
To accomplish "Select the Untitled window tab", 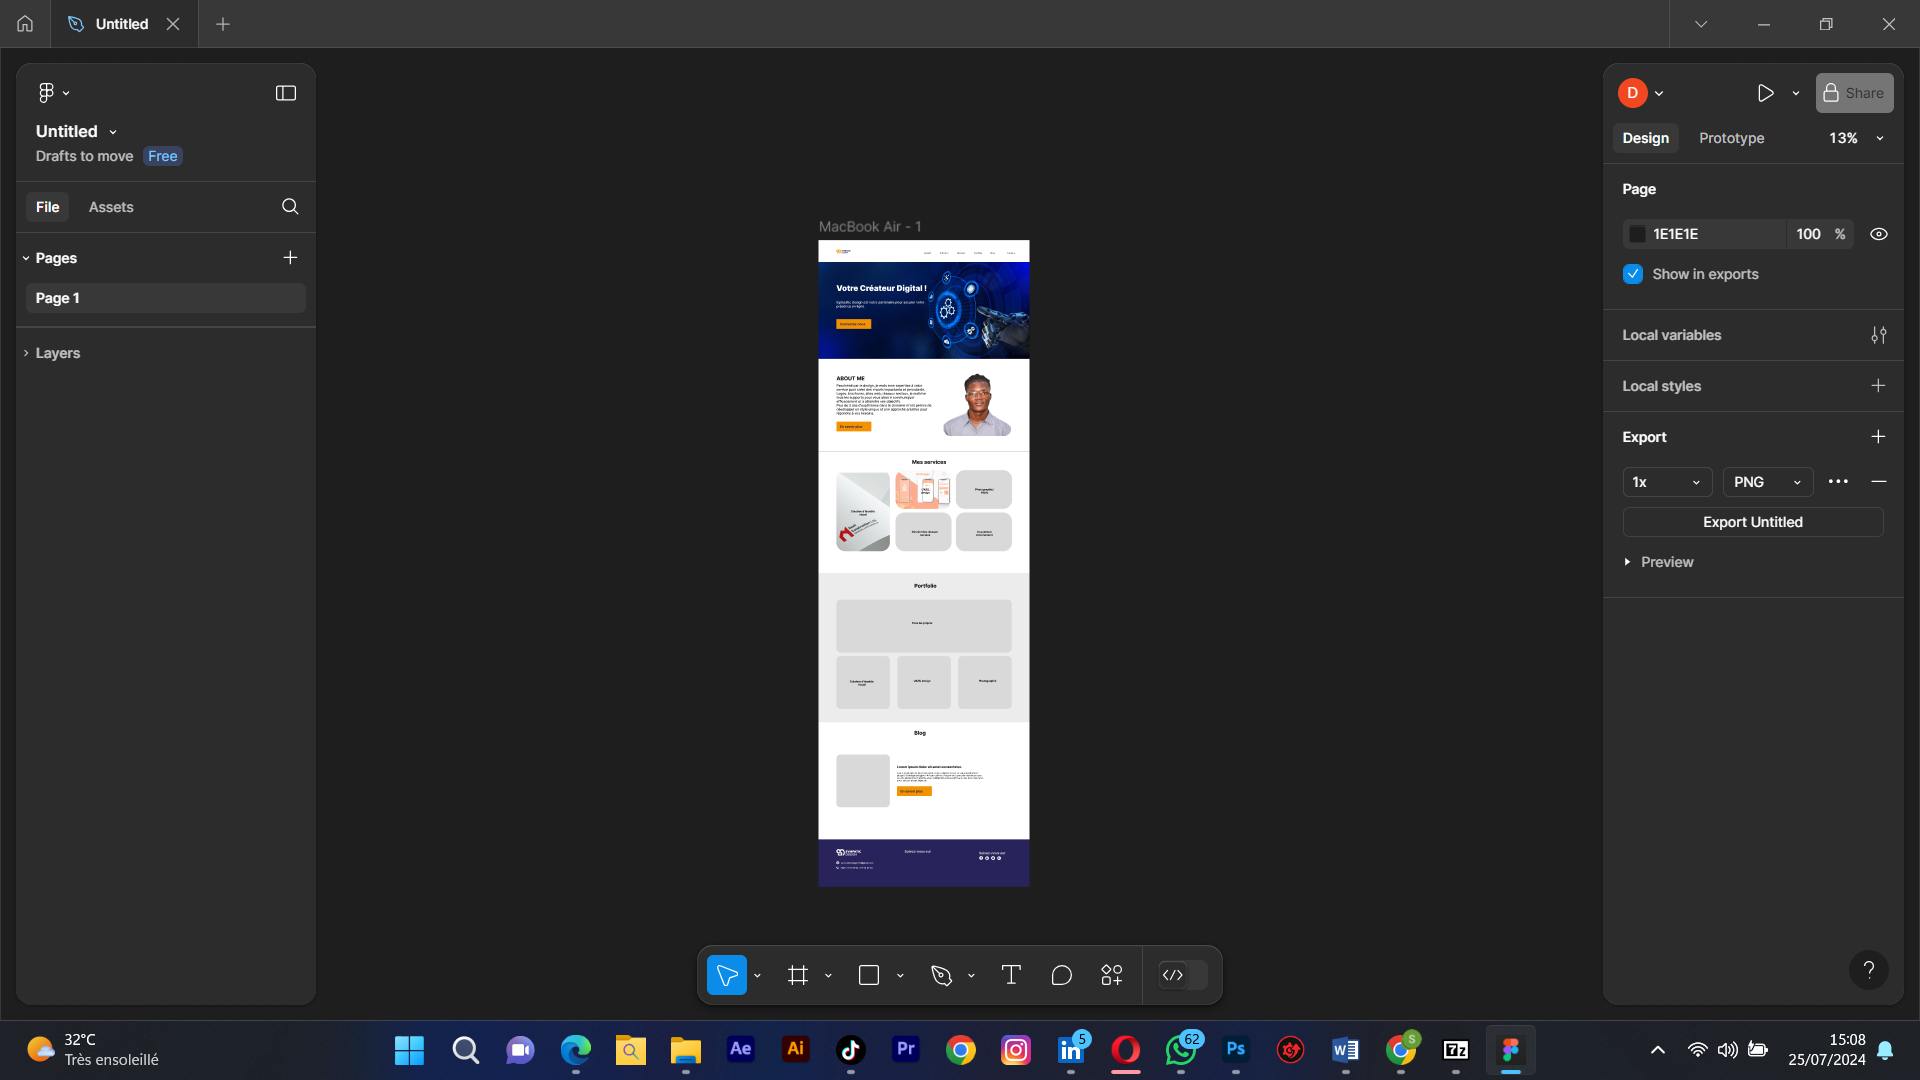I will (122, 24).
